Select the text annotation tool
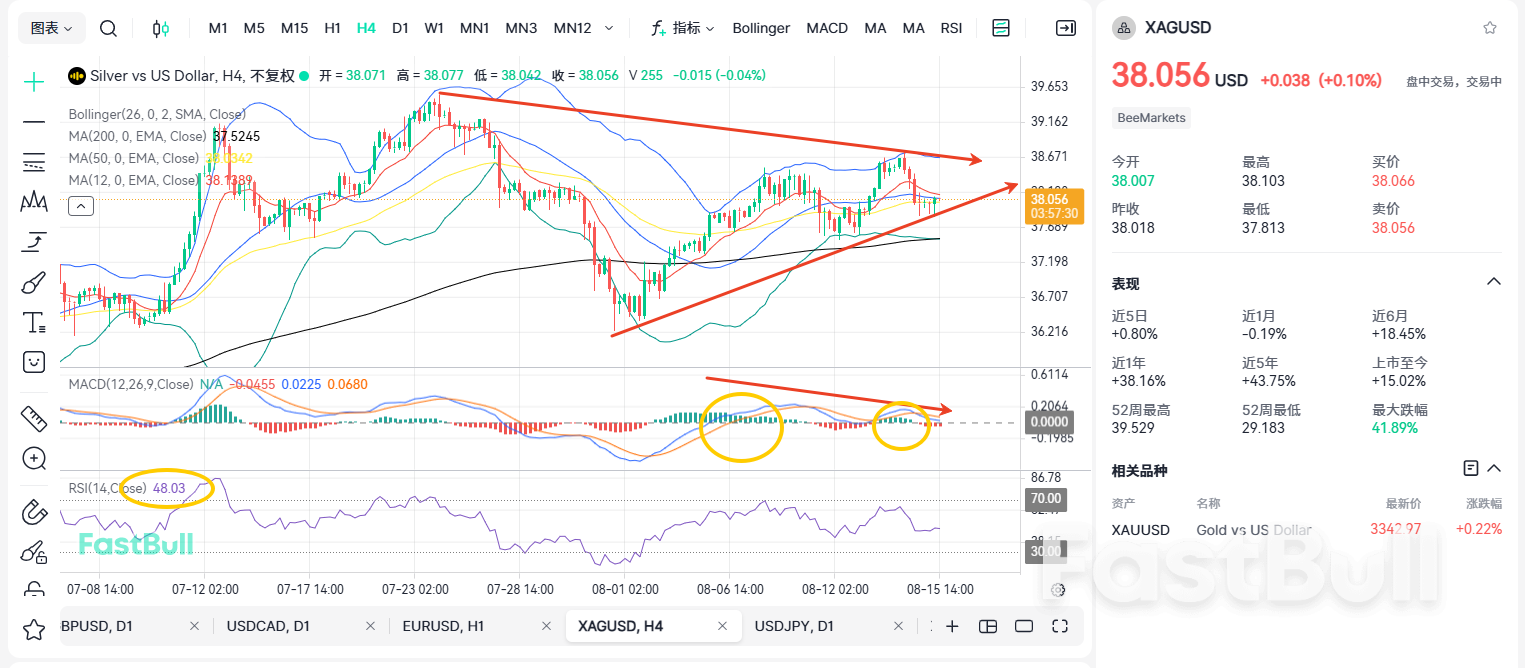Image resolution: width=1525 pixels, height=668 pixels. [34, 321]
